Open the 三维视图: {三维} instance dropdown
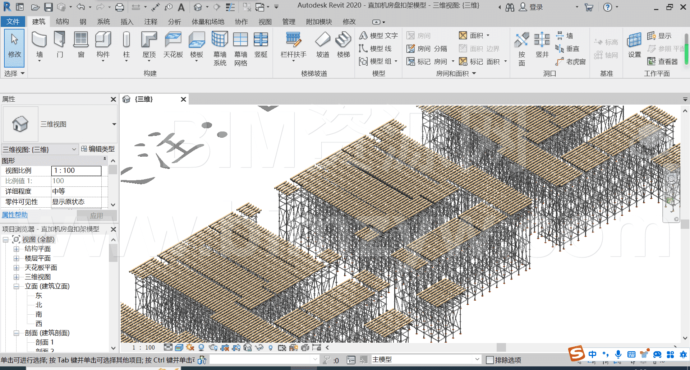 [x=40, y=150]
